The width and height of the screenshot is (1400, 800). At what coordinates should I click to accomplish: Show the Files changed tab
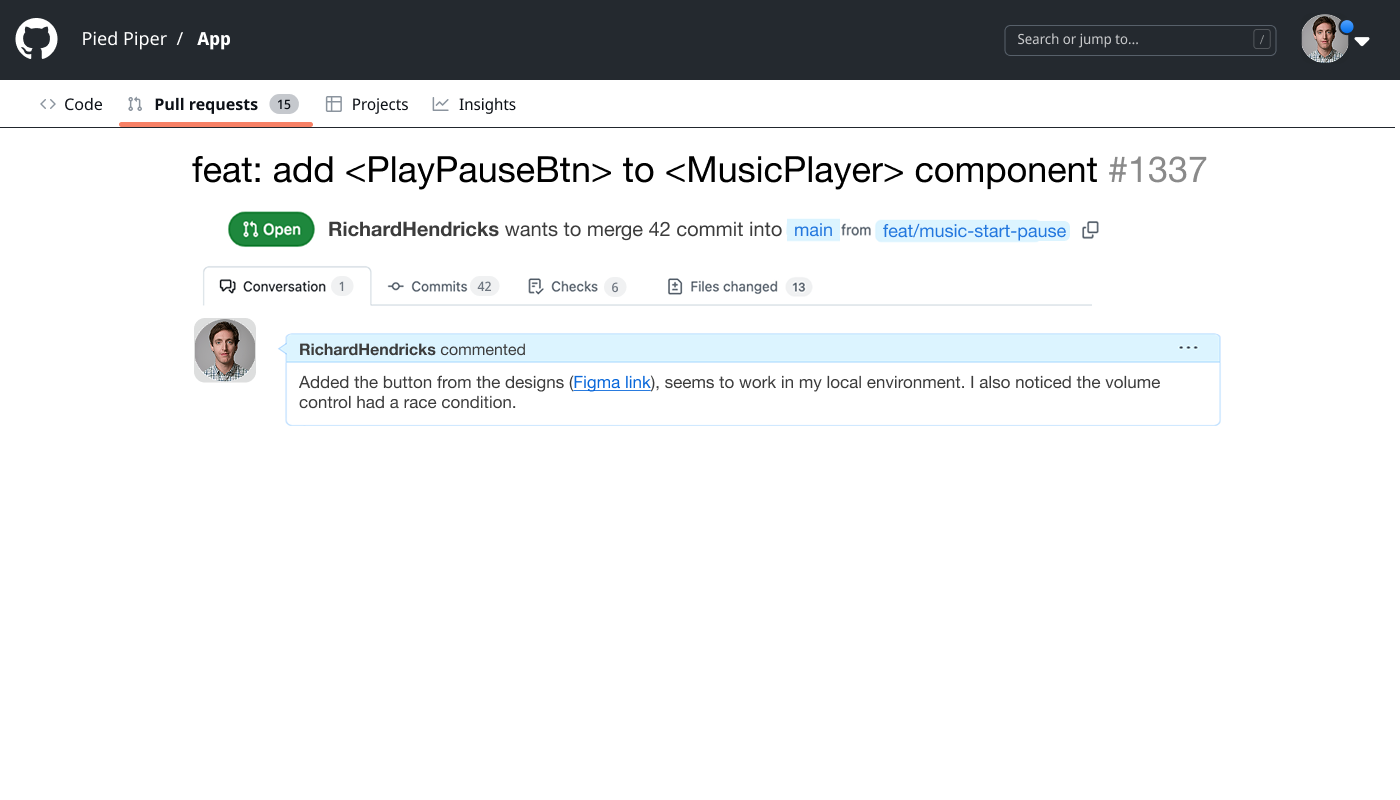[738, 286]
